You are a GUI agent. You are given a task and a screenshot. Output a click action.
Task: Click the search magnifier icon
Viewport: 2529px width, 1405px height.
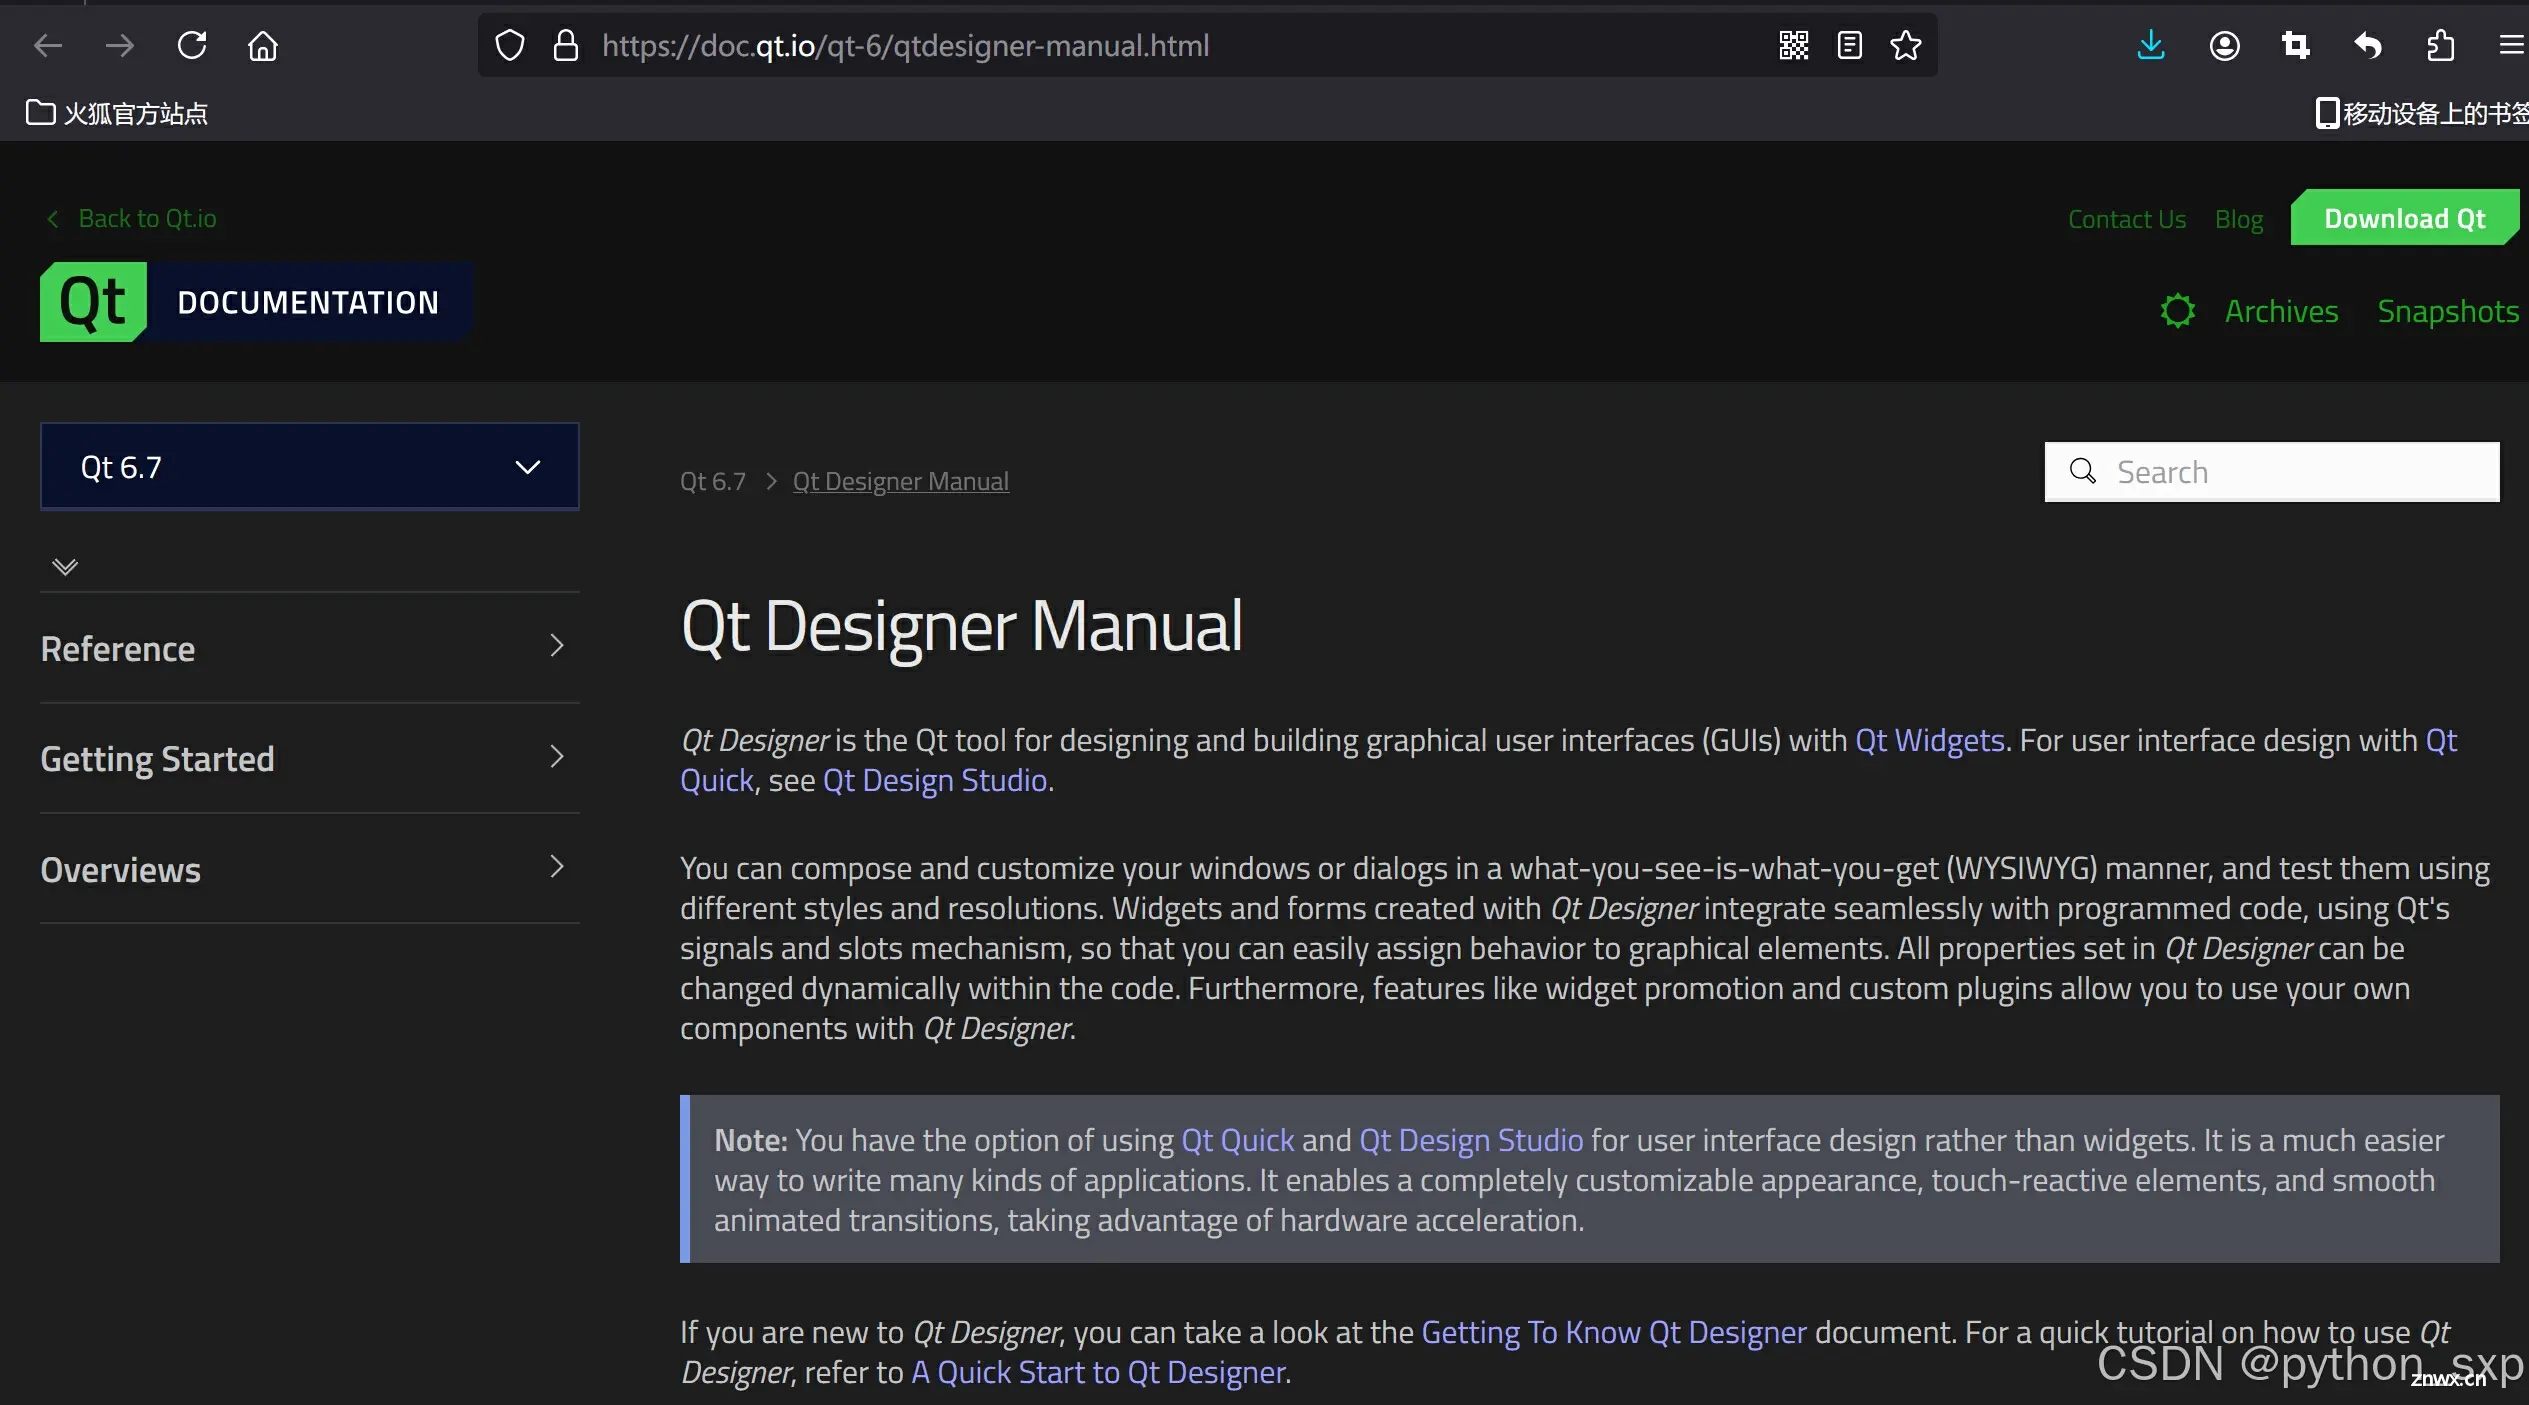(2083, 471)
